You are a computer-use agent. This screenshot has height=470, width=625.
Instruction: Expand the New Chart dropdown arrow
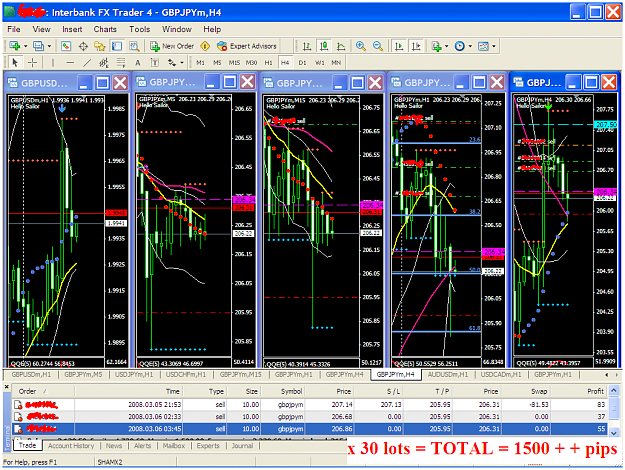26,46
